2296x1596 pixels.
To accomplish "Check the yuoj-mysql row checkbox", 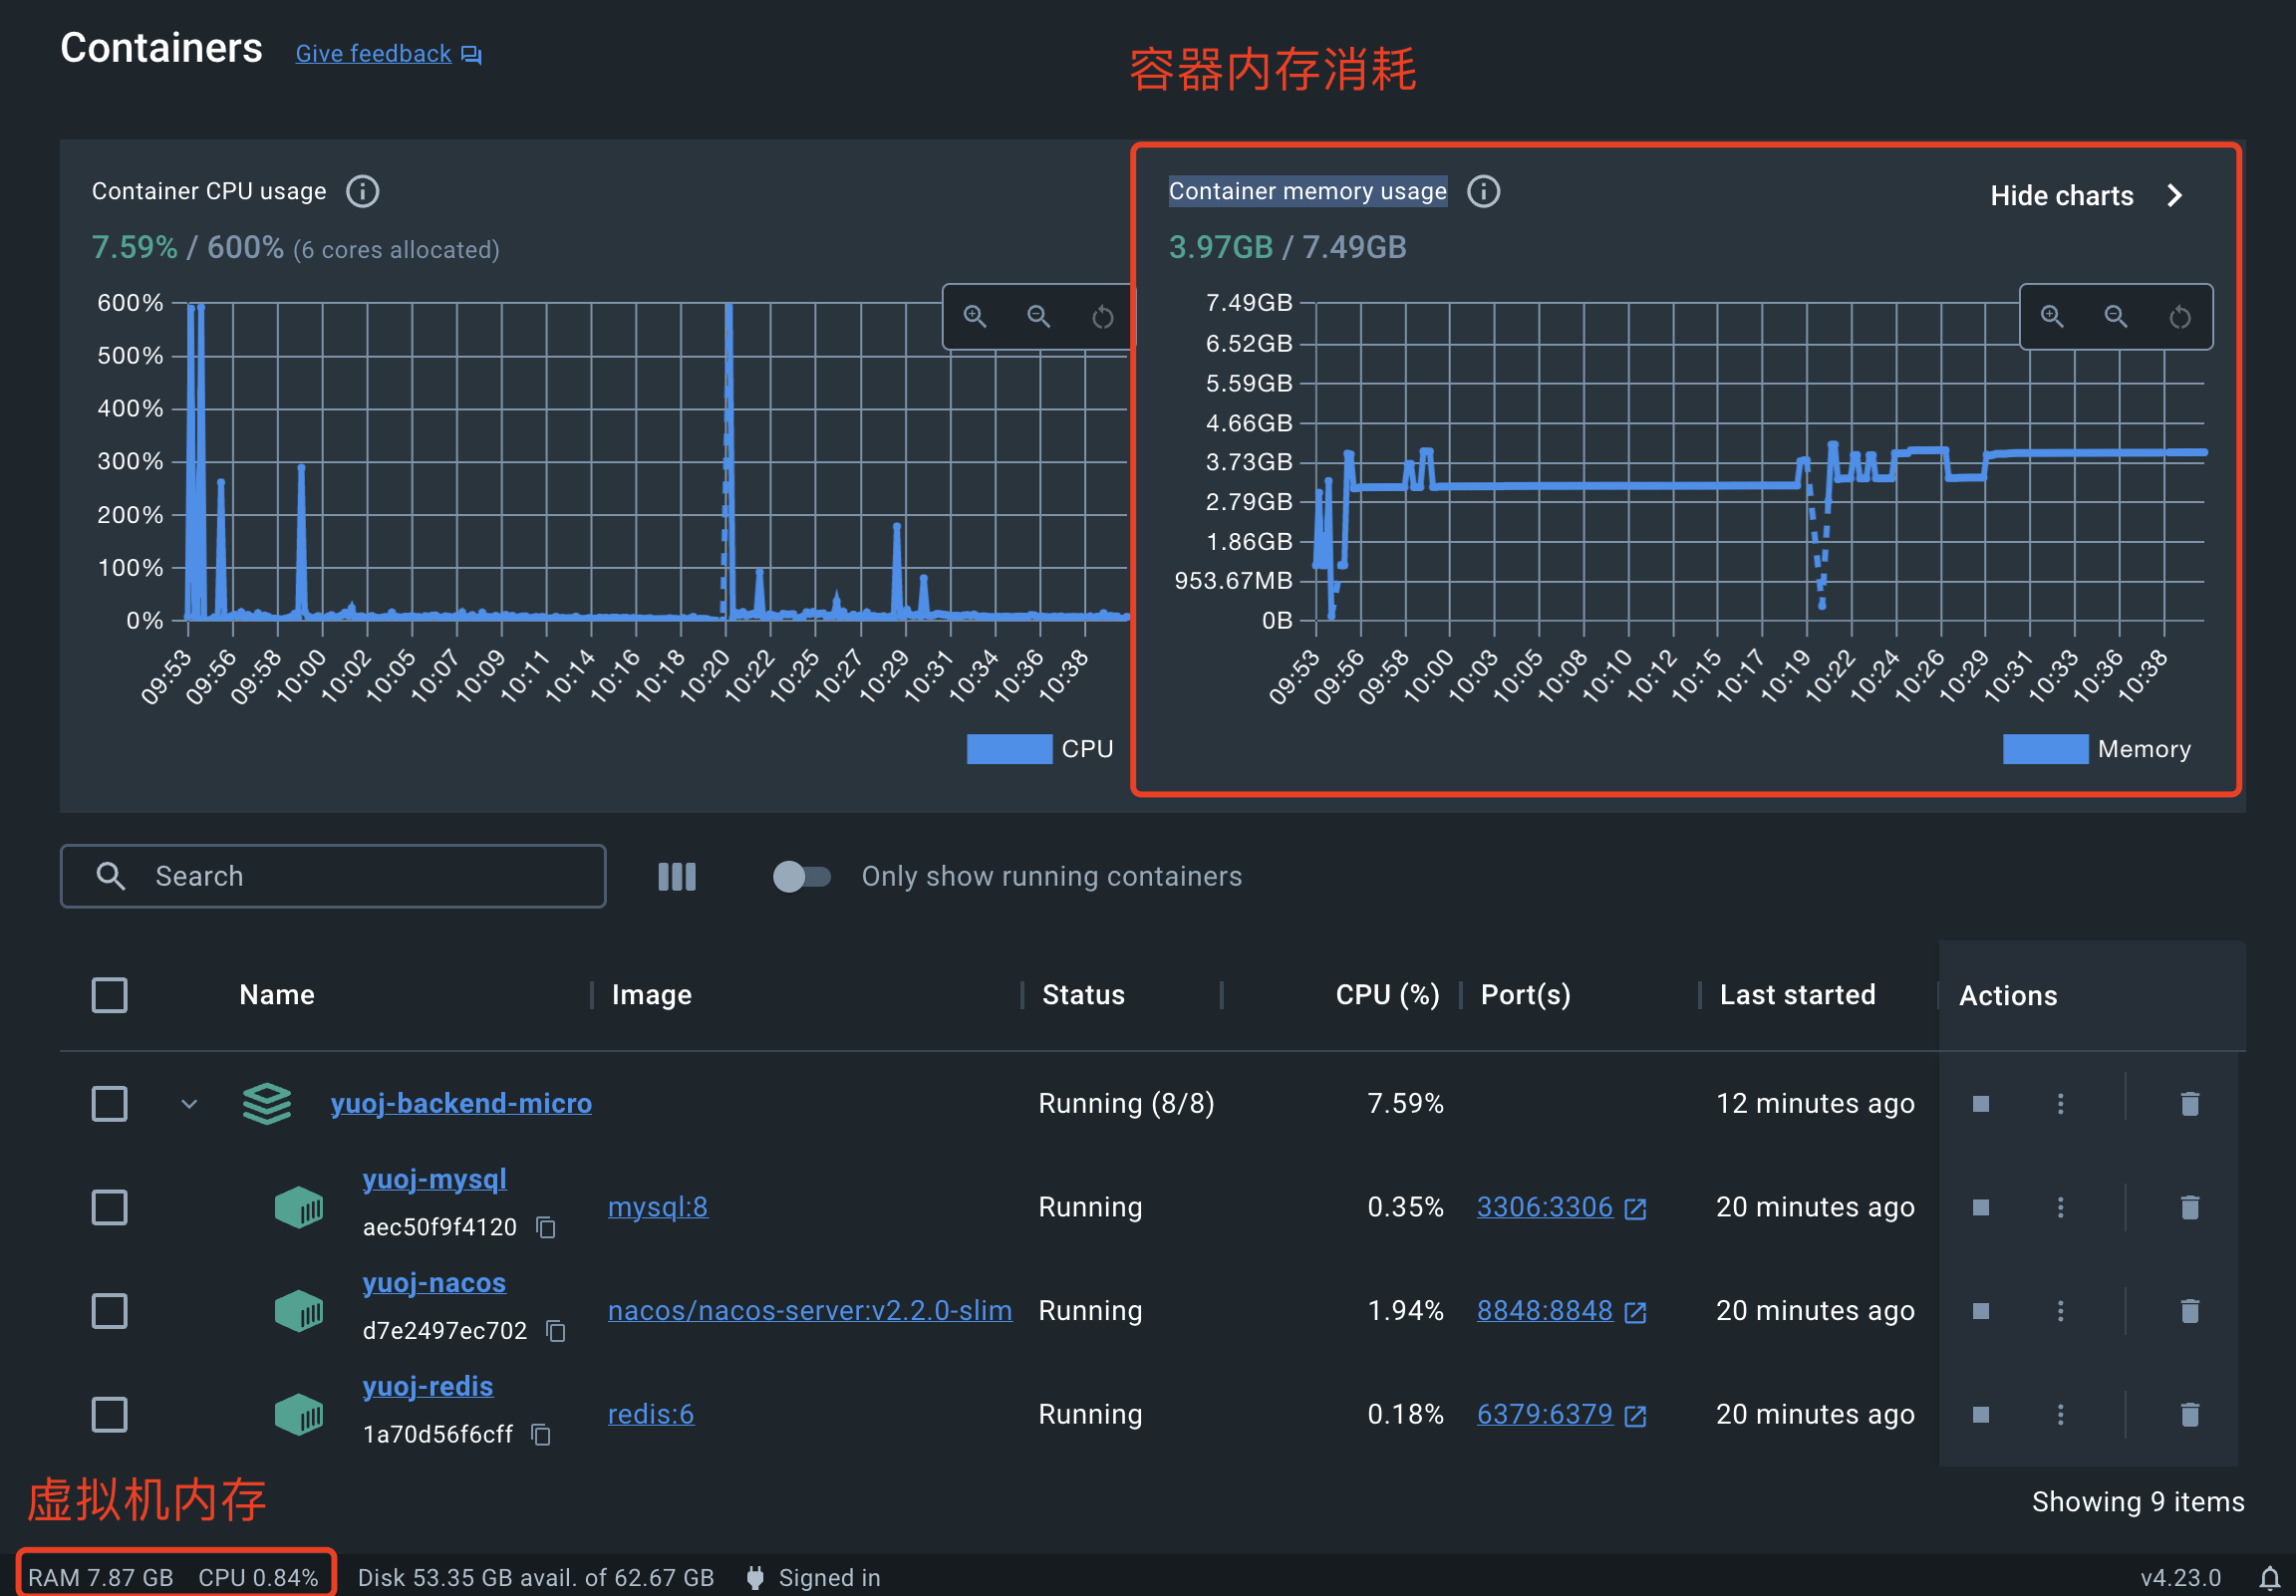I will (109, 1207).
